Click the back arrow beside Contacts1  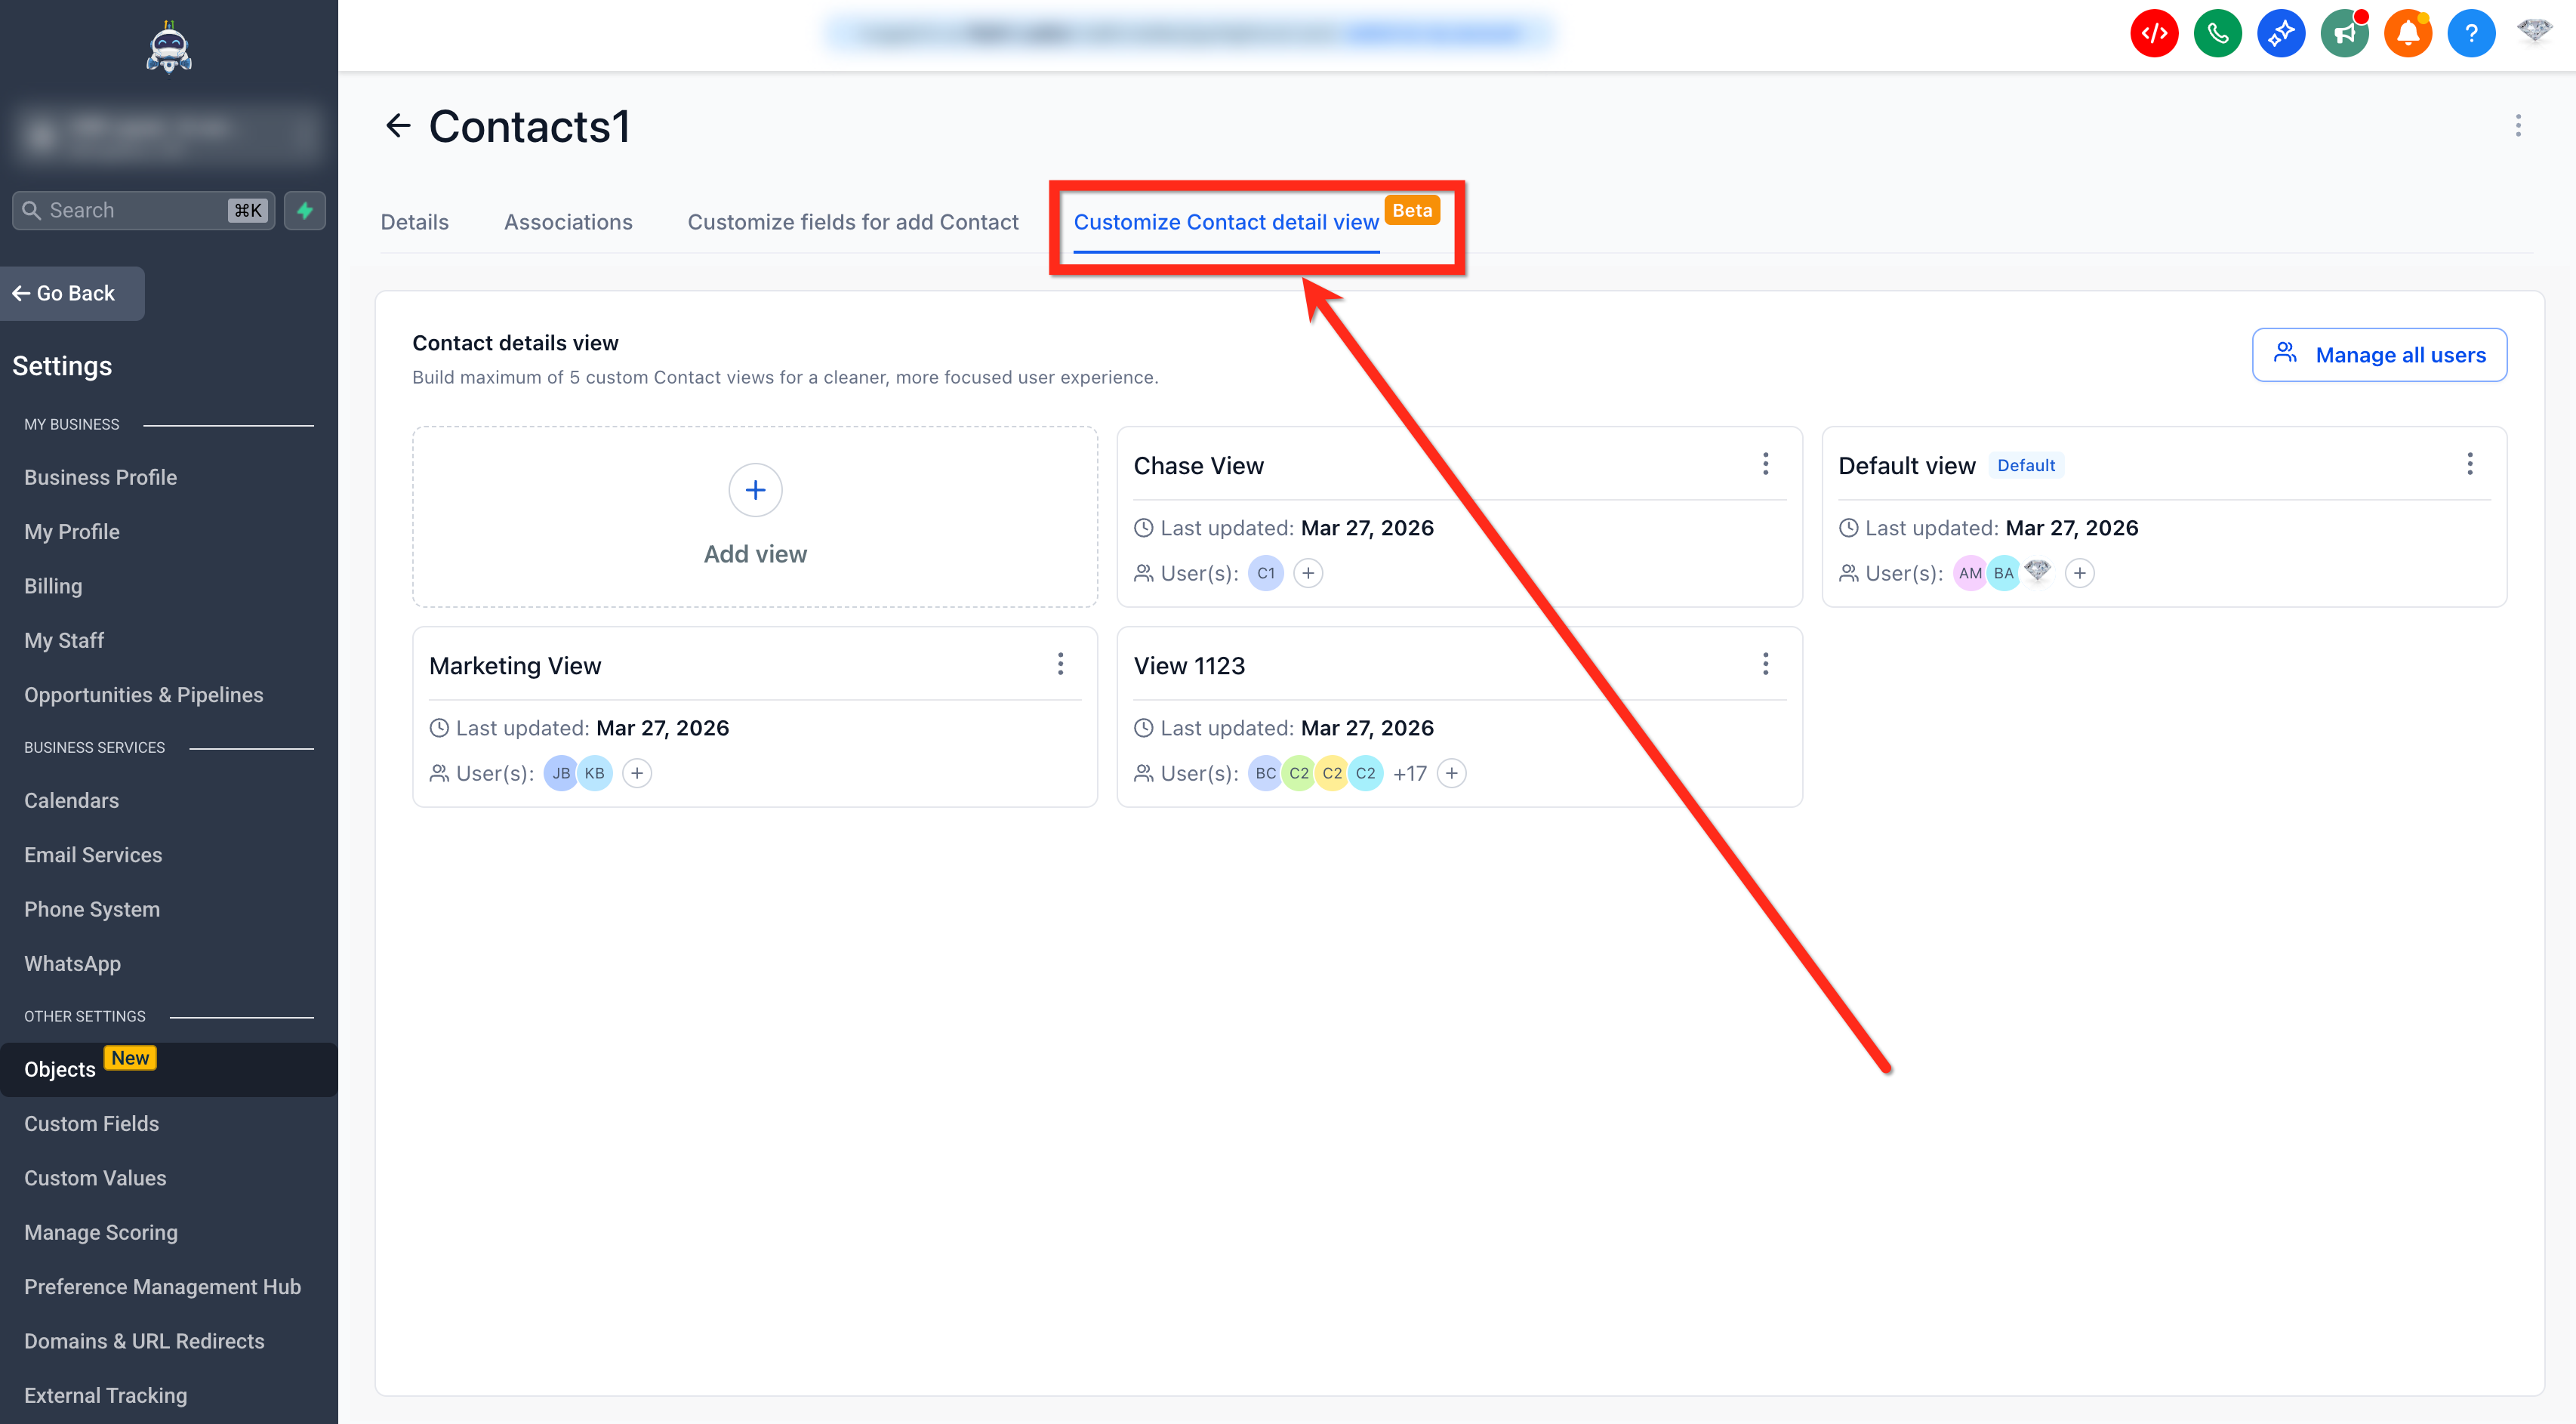[398, 126]
